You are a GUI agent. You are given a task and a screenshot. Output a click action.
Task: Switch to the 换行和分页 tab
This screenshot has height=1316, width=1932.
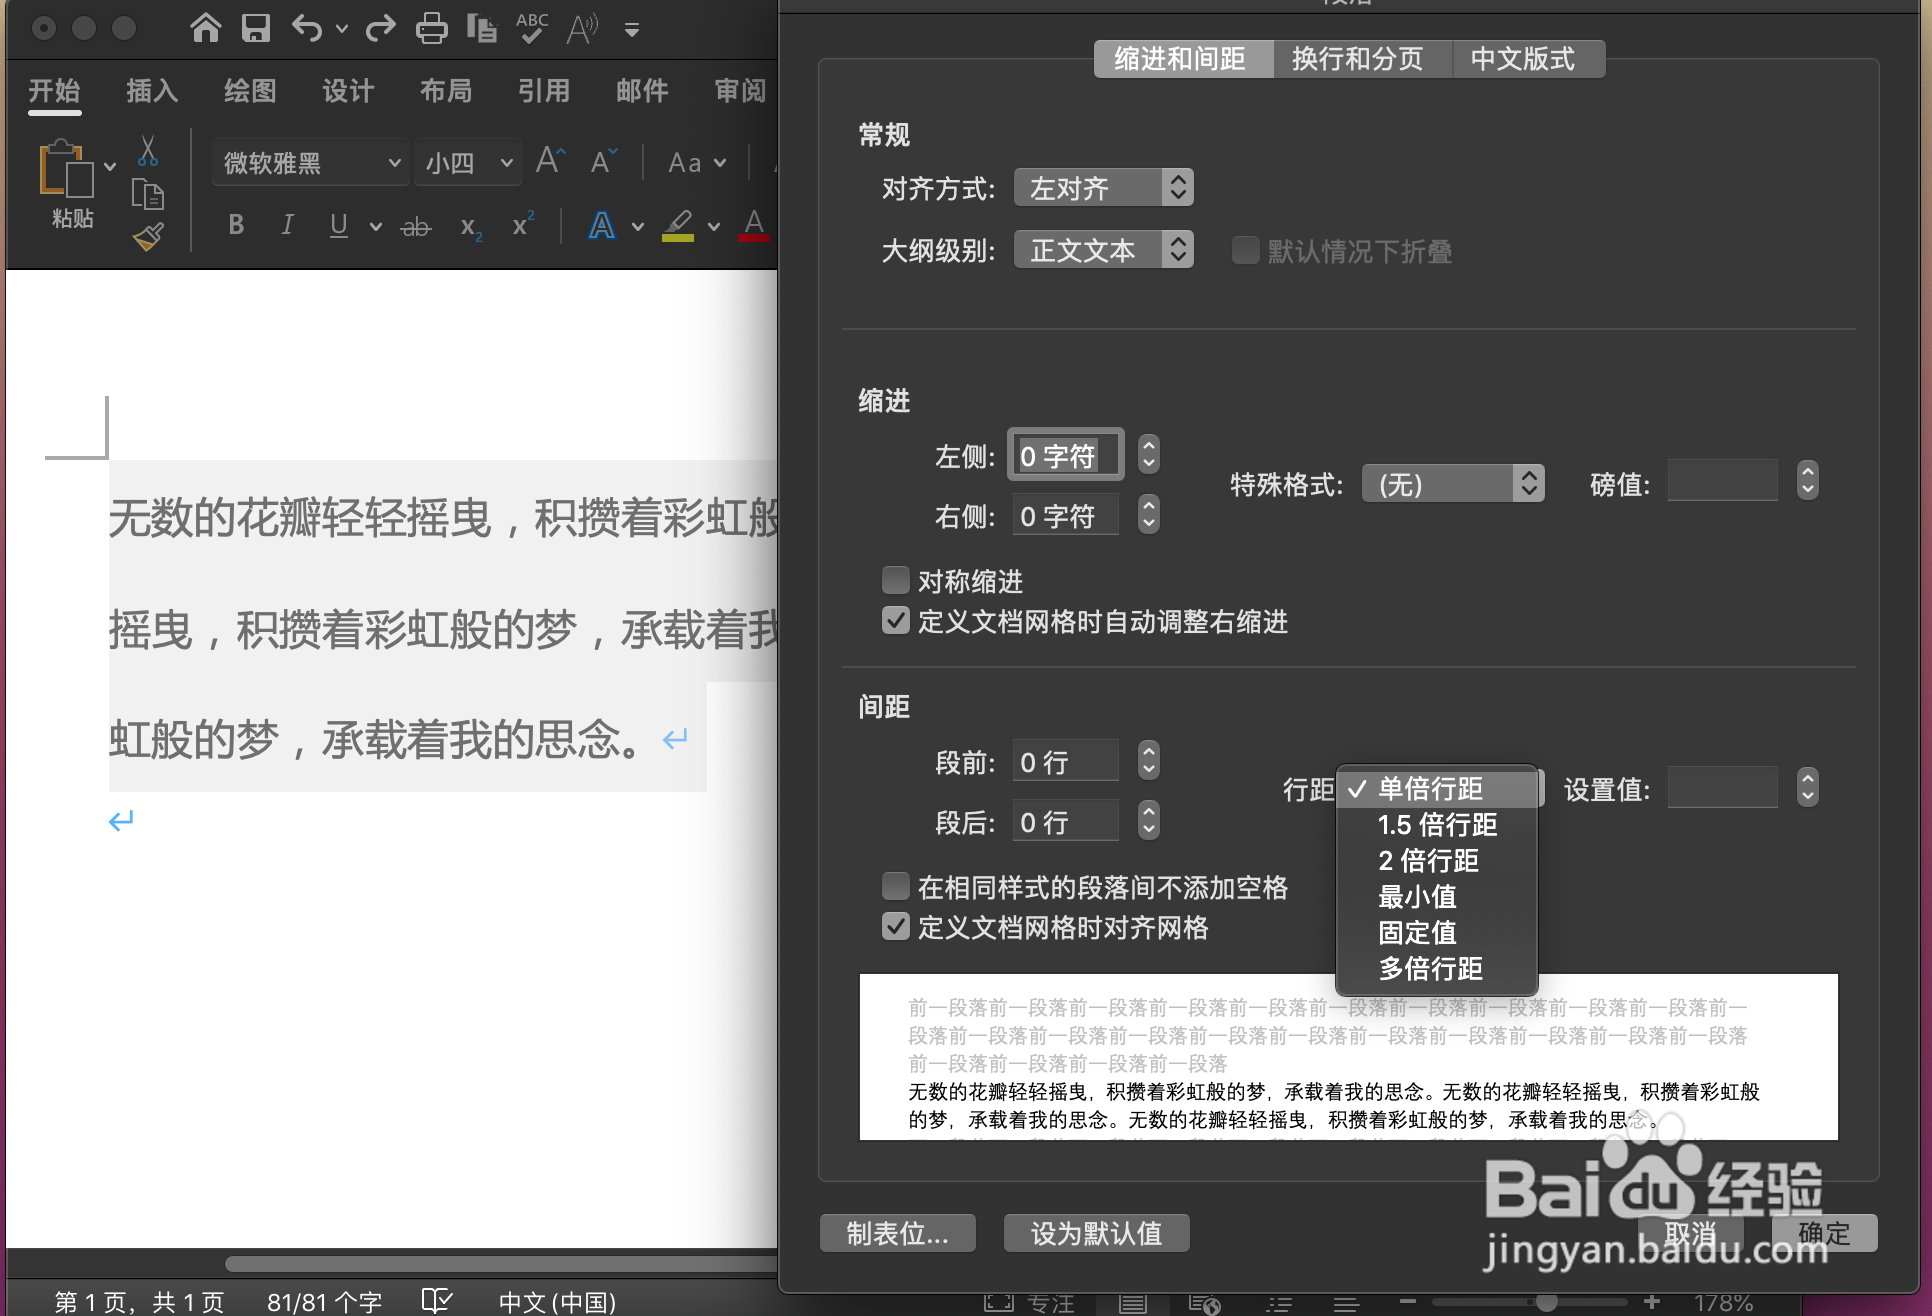pos(1361,58)
